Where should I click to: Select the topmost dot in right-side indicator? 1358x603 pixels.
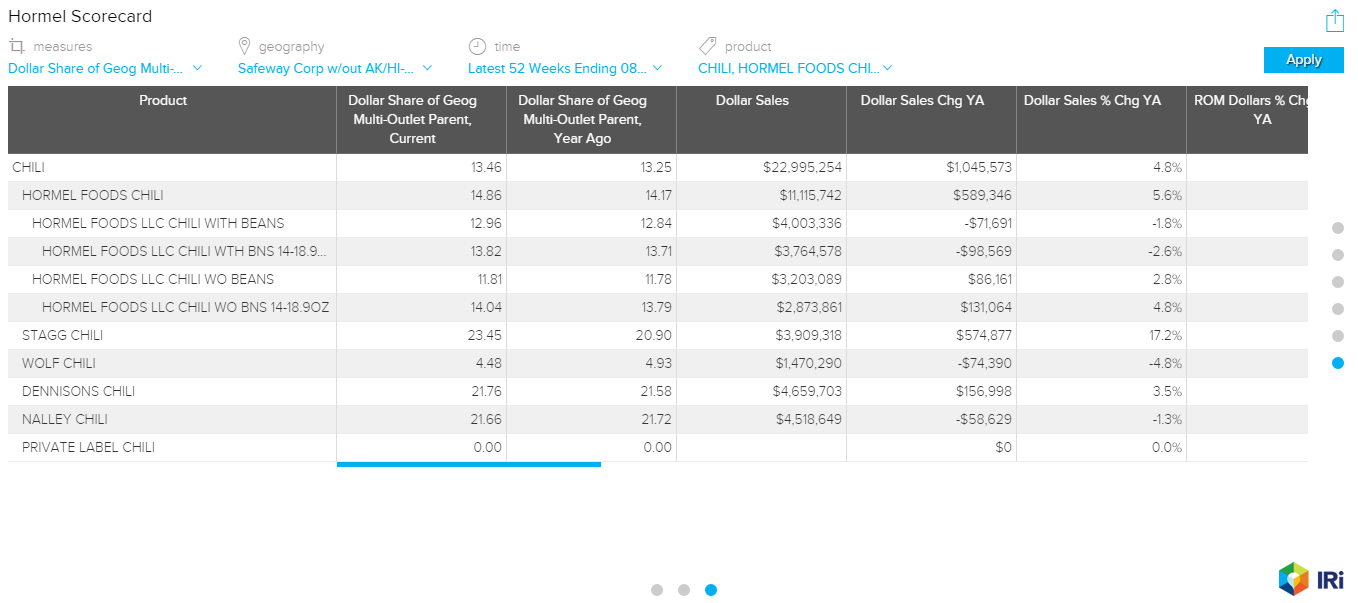(1338, 228)
